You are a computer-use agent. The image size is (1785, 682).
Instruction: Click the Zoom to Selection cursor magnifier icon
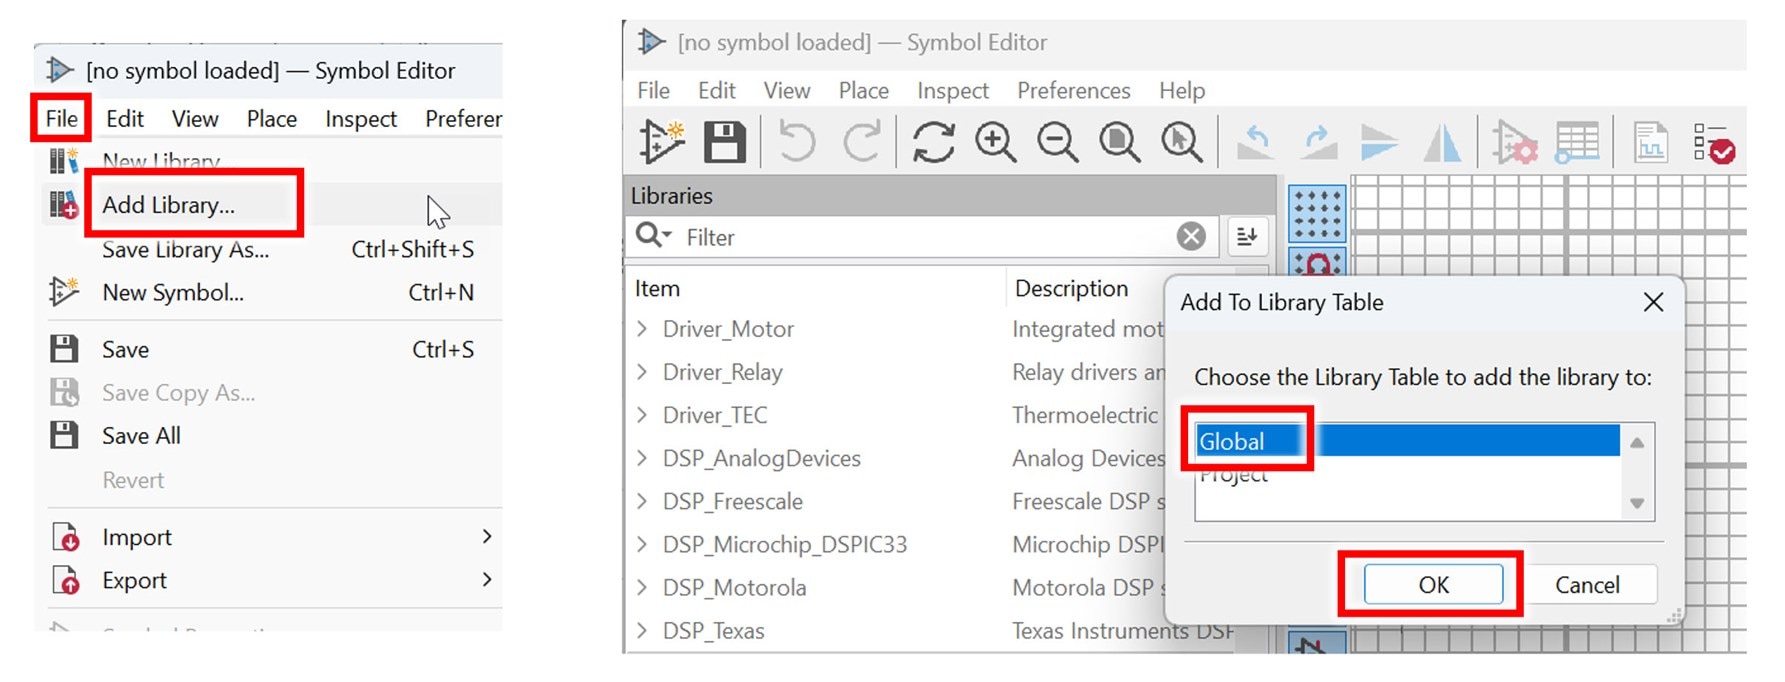[x=1181, y=141]
